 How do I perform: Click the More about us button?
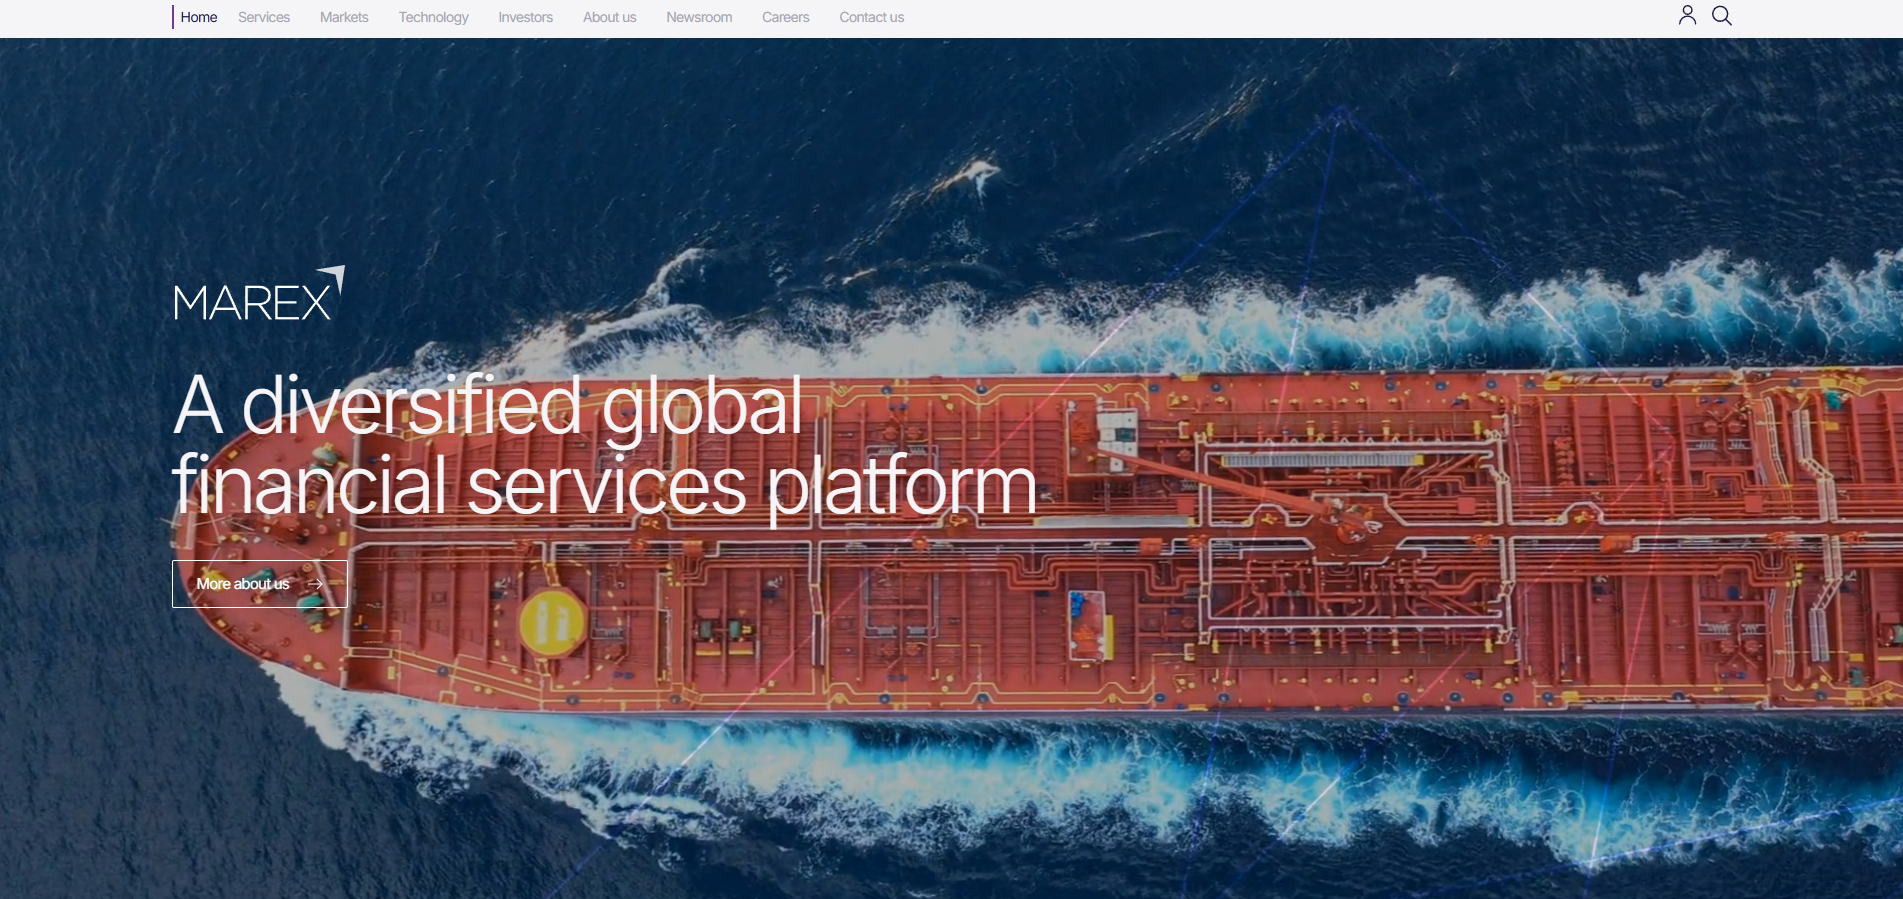[260, 584]
